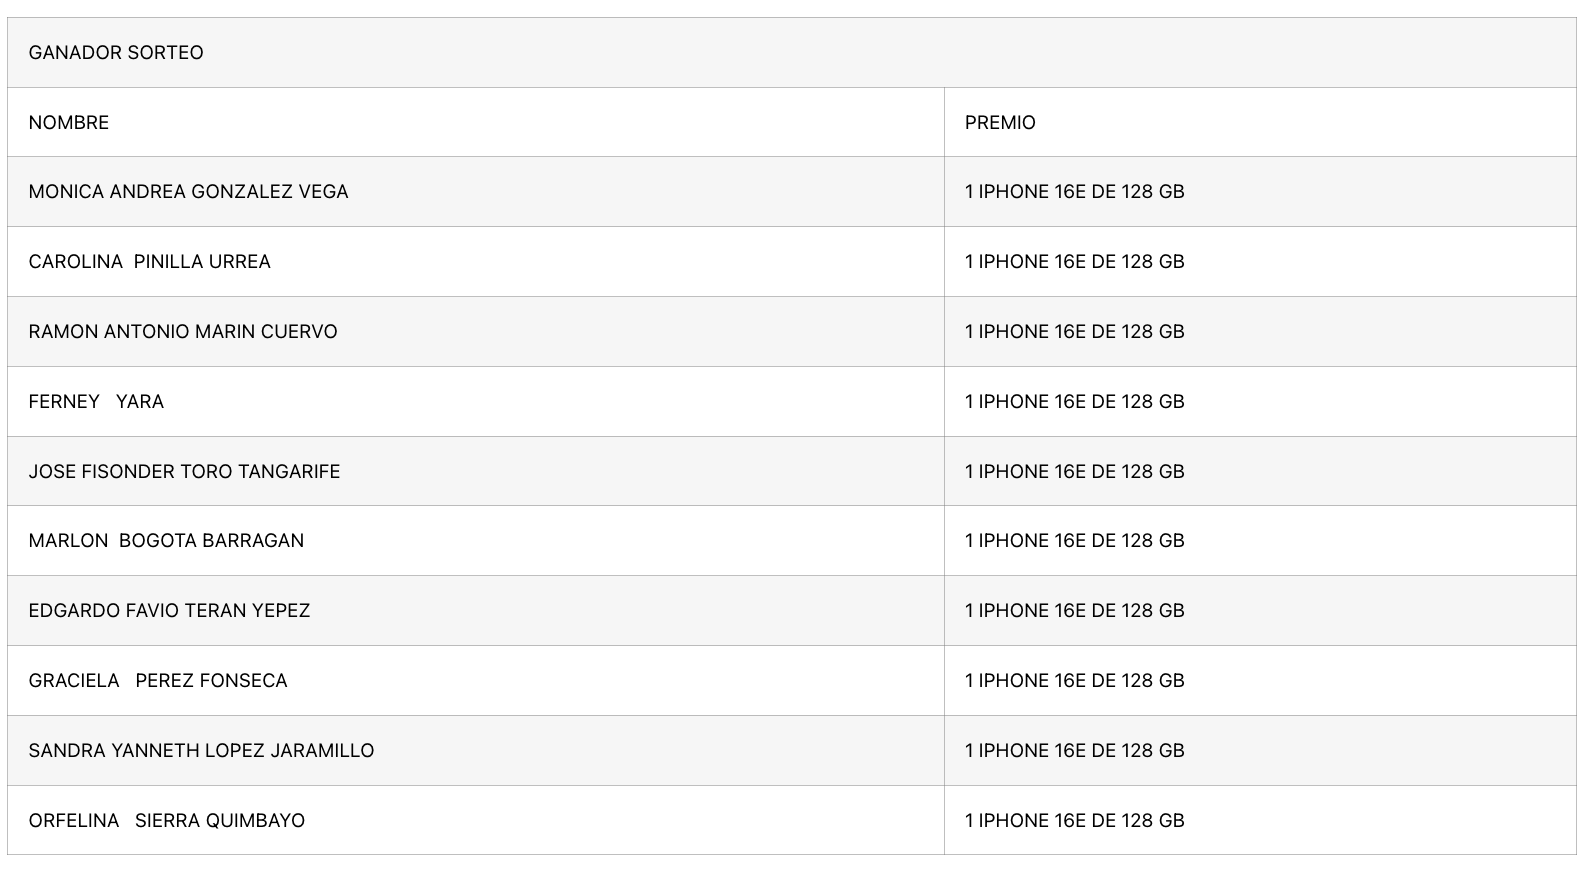Click the iPhone prize for Orfelina Sierra Quimbayo

click(x=1074, y=821)
